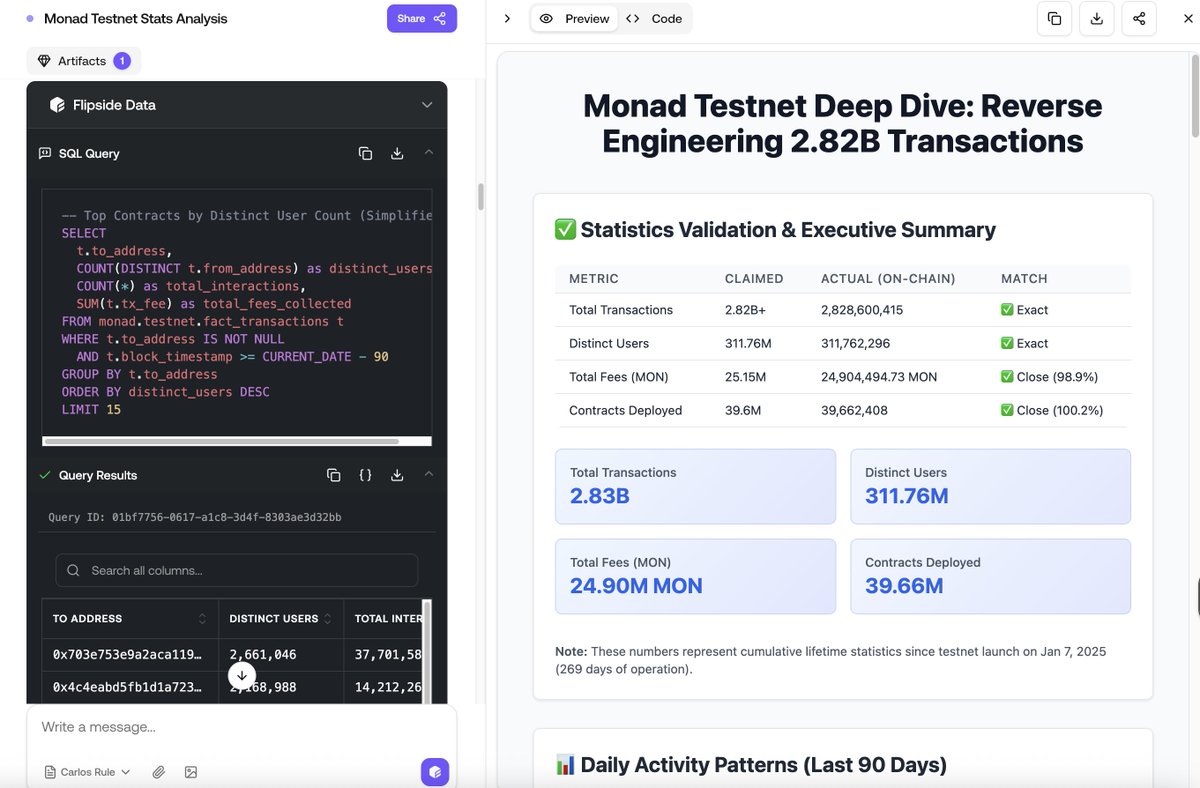Viewport: 1200px width, 788px height.
Task: Click the Total Transactions 2.83B card
Action: click(695, 486)
